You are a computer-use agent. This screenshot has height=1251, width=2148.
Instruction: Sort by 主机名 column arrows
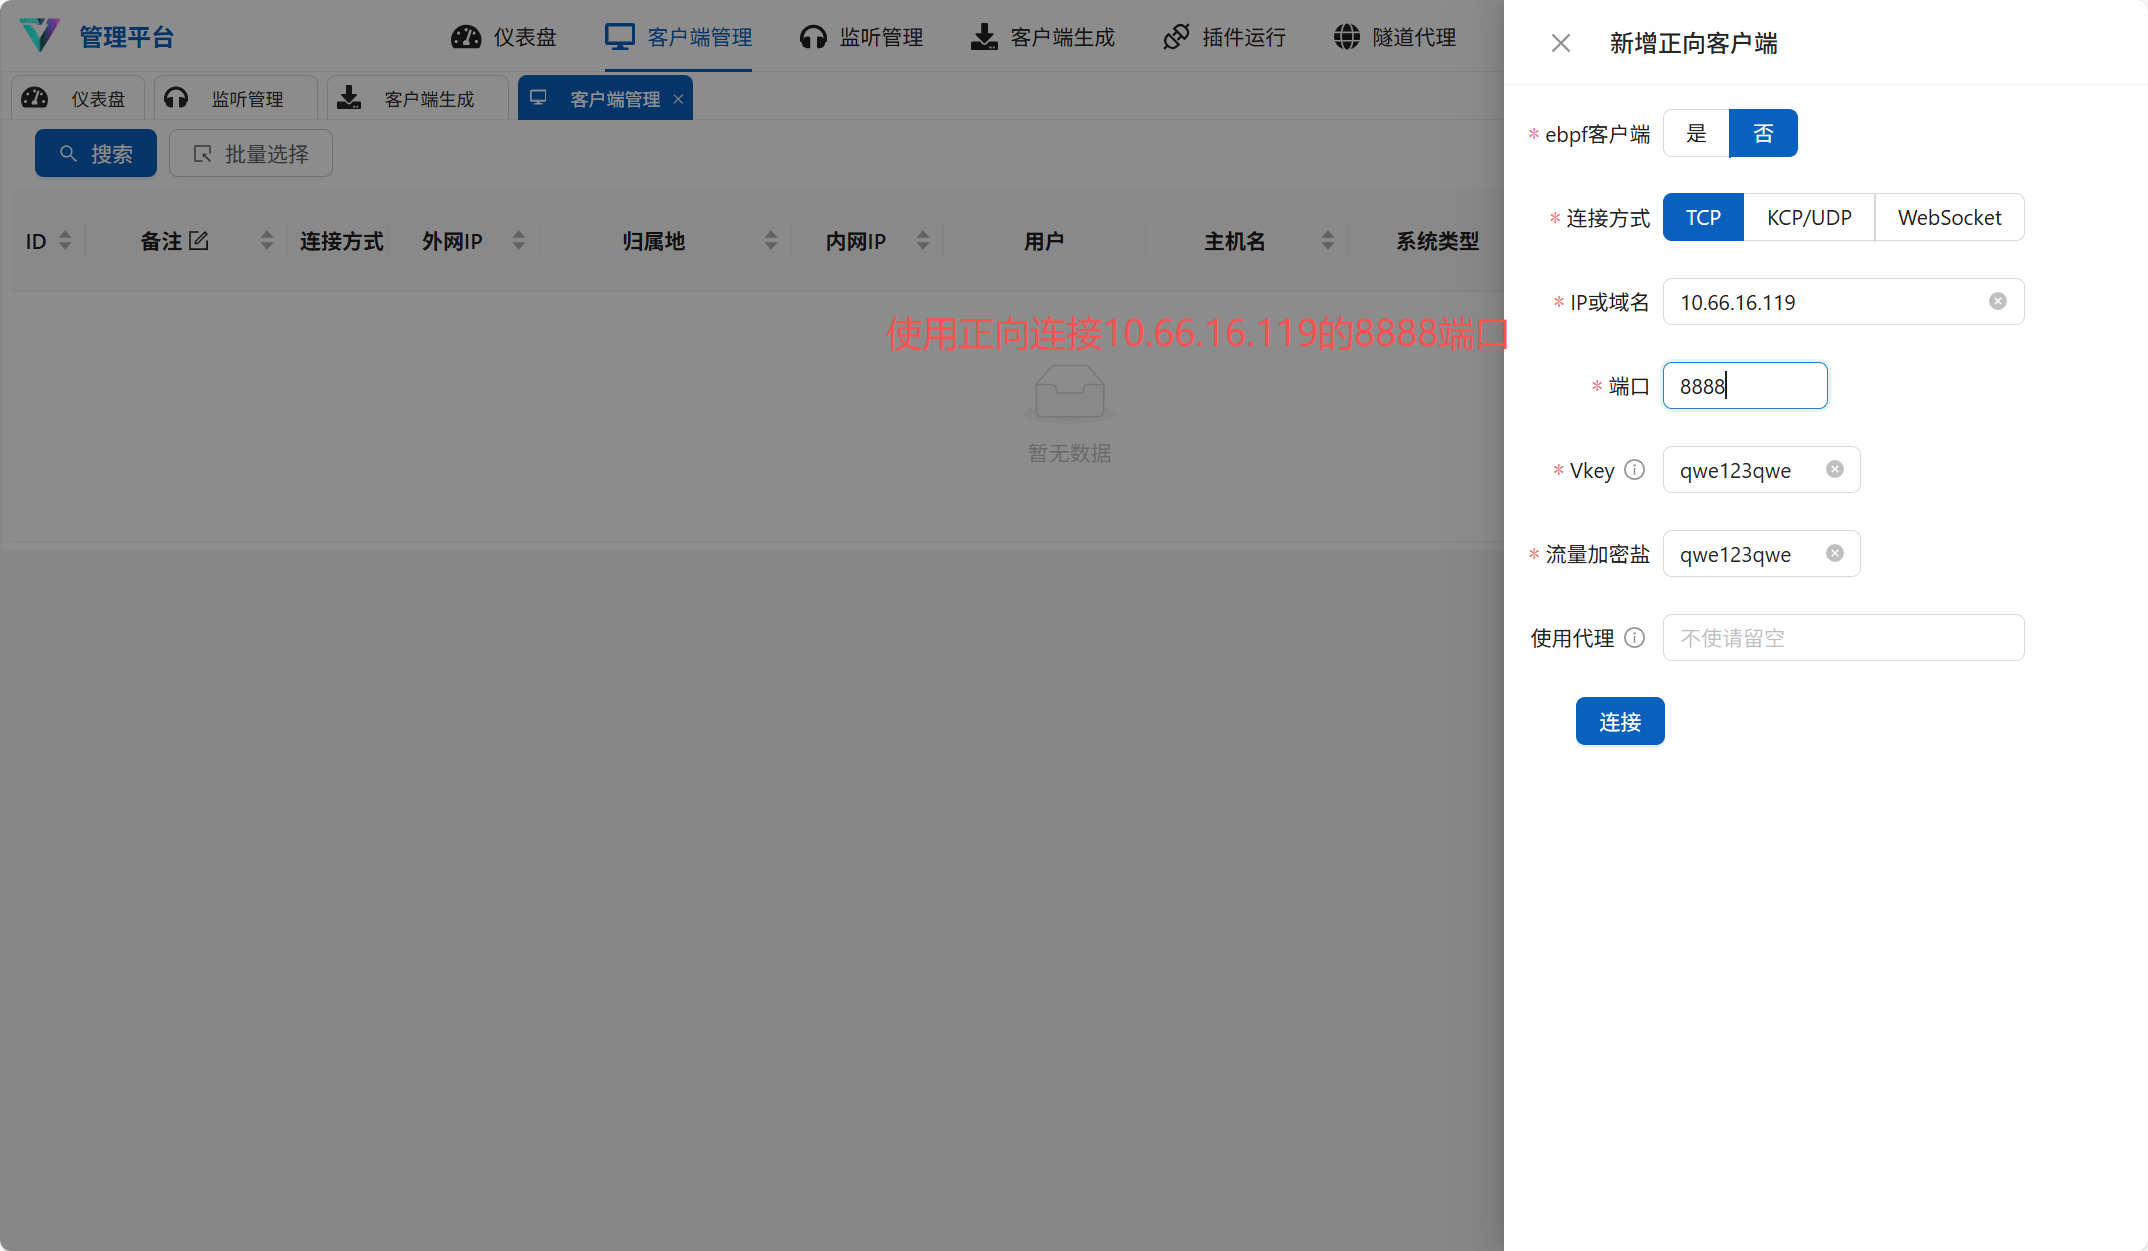[x=1327, y=240]
